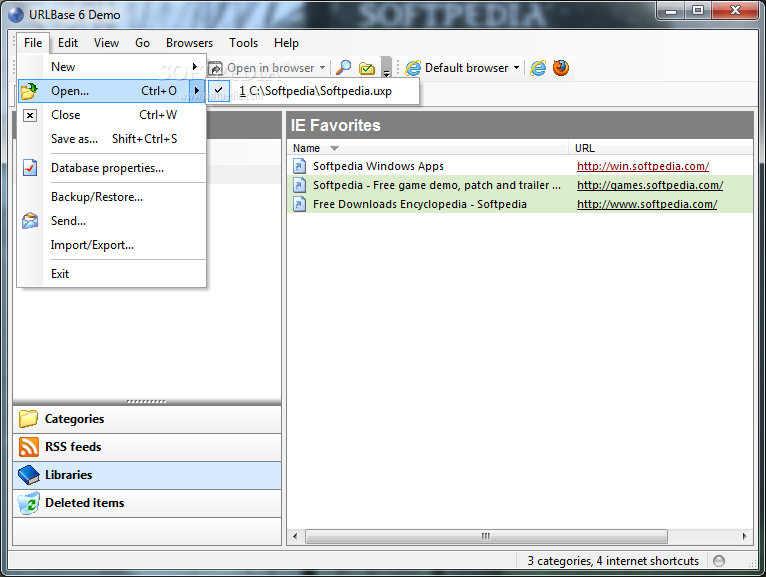Click the scroll left arrow
Viewport: 766px width, 577px height.
(x=295, y=536)
